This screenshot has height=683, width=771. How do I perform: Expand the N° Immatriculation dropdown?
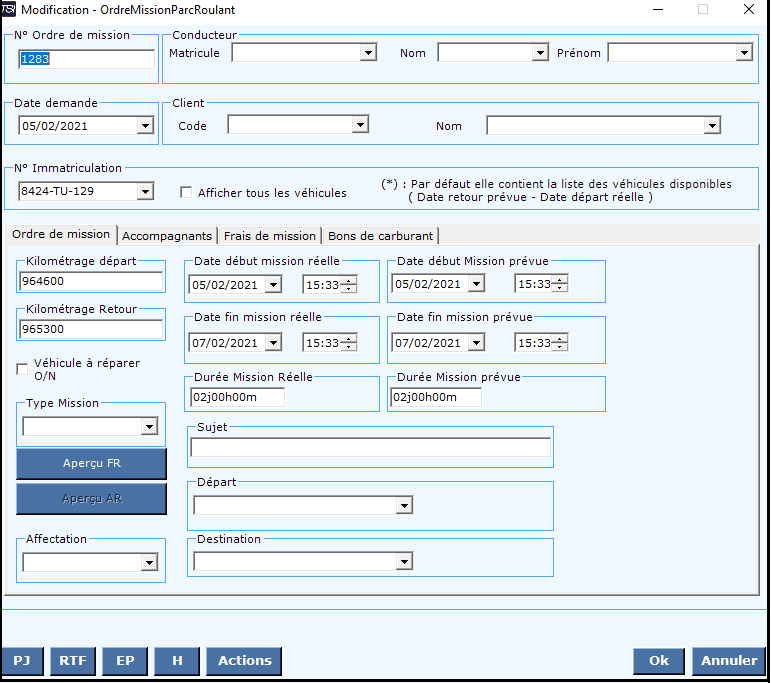coord(145,191)
